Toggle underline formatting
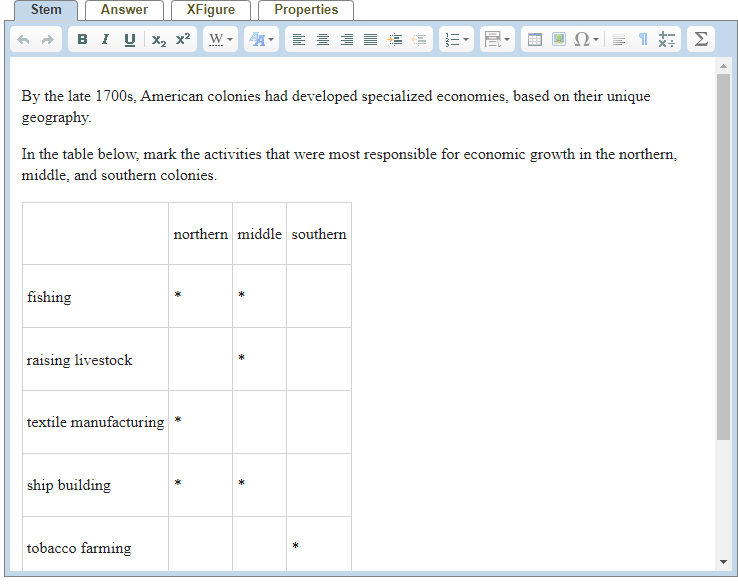Screen dimensions: 738x584 point(130,40)
